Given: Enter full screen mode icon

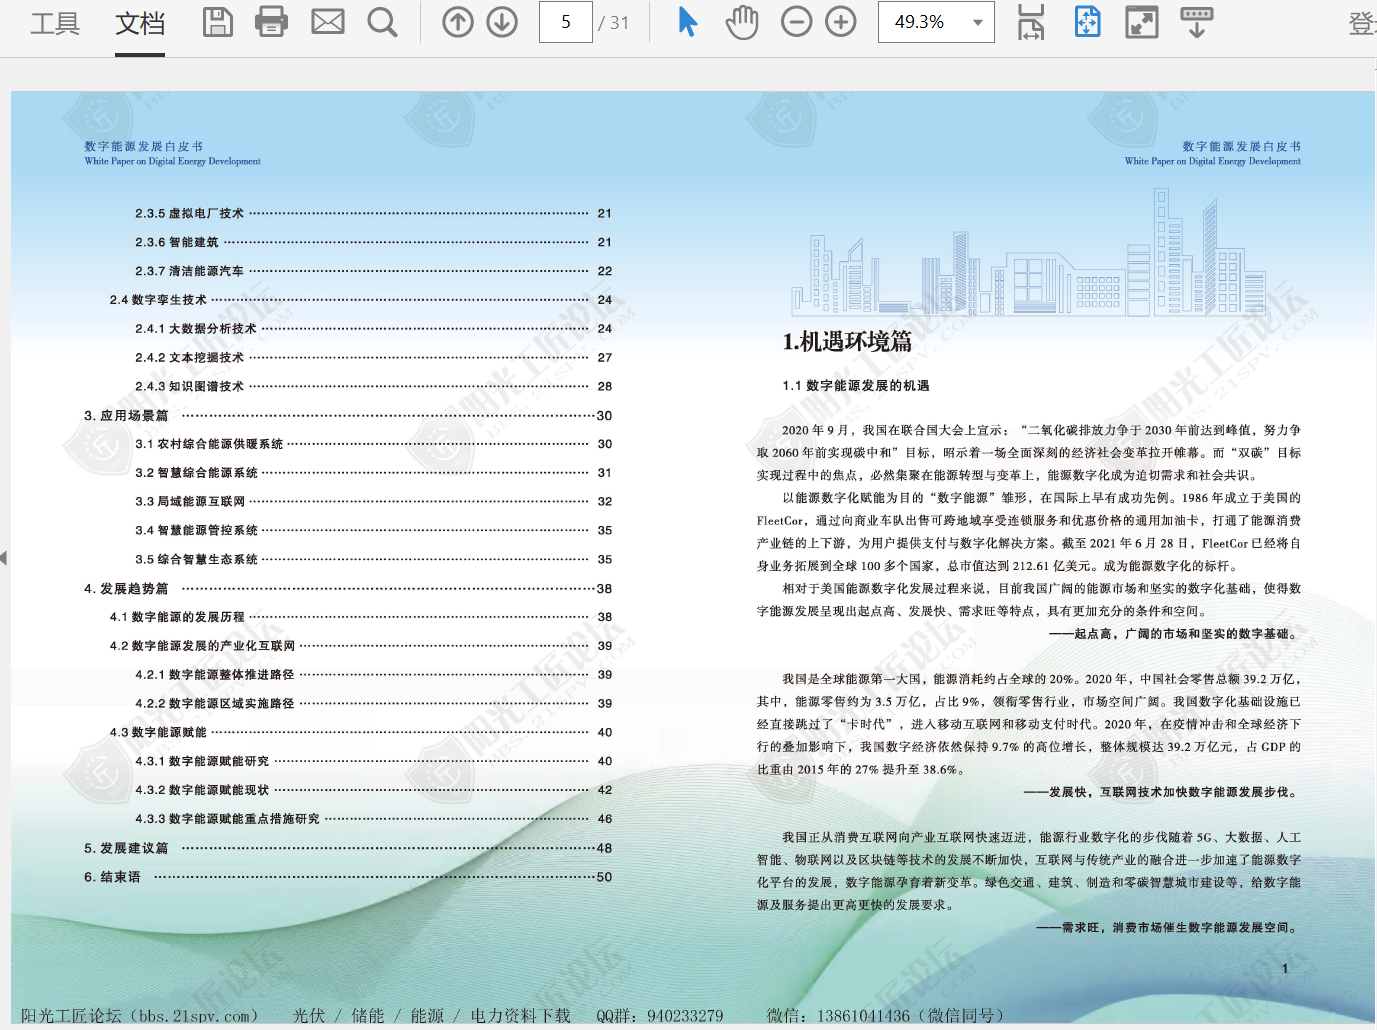Looking at the screenshot, I should [1142, 22].
